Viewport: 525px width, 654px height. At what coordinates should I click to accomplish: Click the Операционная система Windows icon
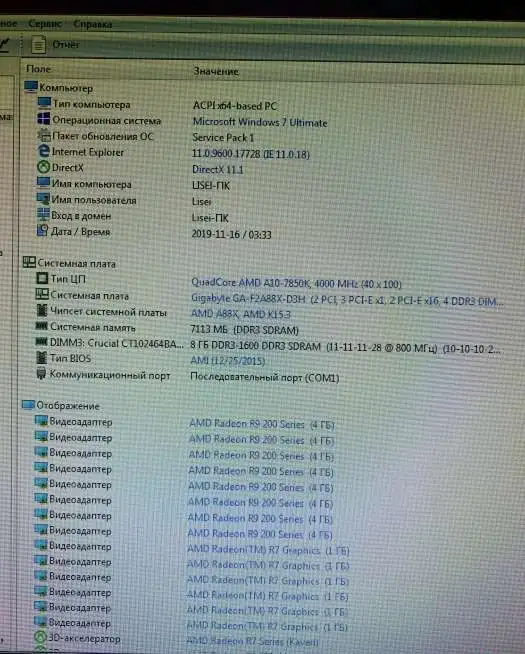coord(44,119)
